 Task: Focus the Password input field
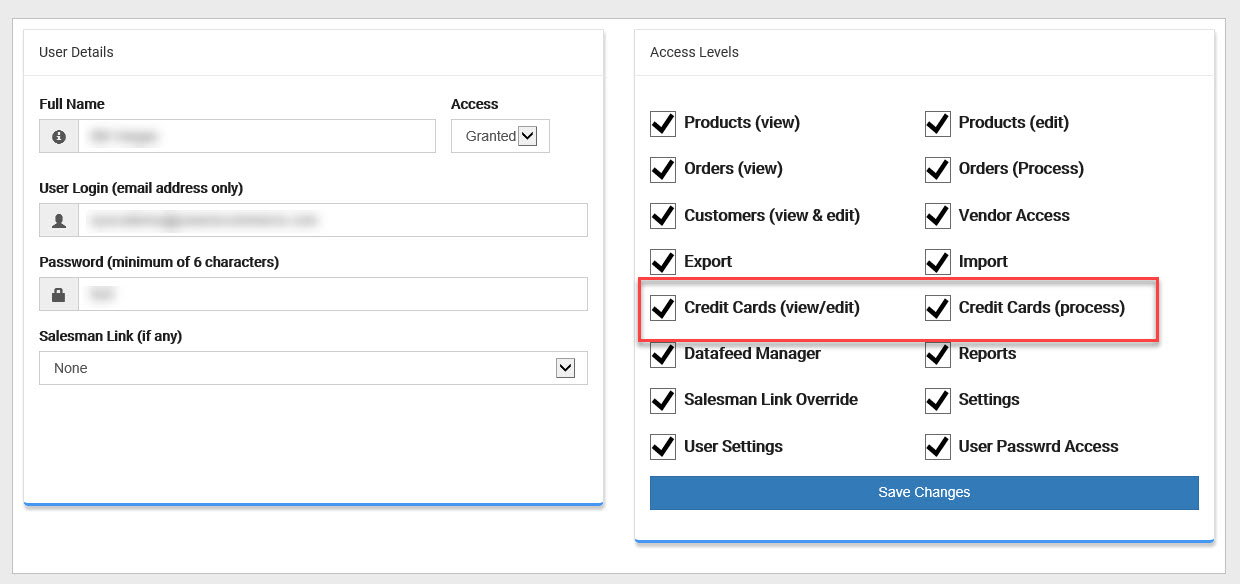332,294
